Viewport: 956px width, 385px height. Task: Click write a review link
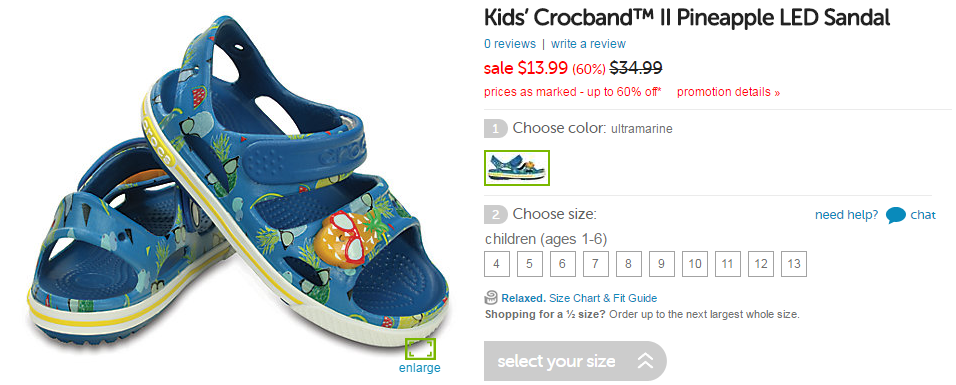tap(588, 44)
